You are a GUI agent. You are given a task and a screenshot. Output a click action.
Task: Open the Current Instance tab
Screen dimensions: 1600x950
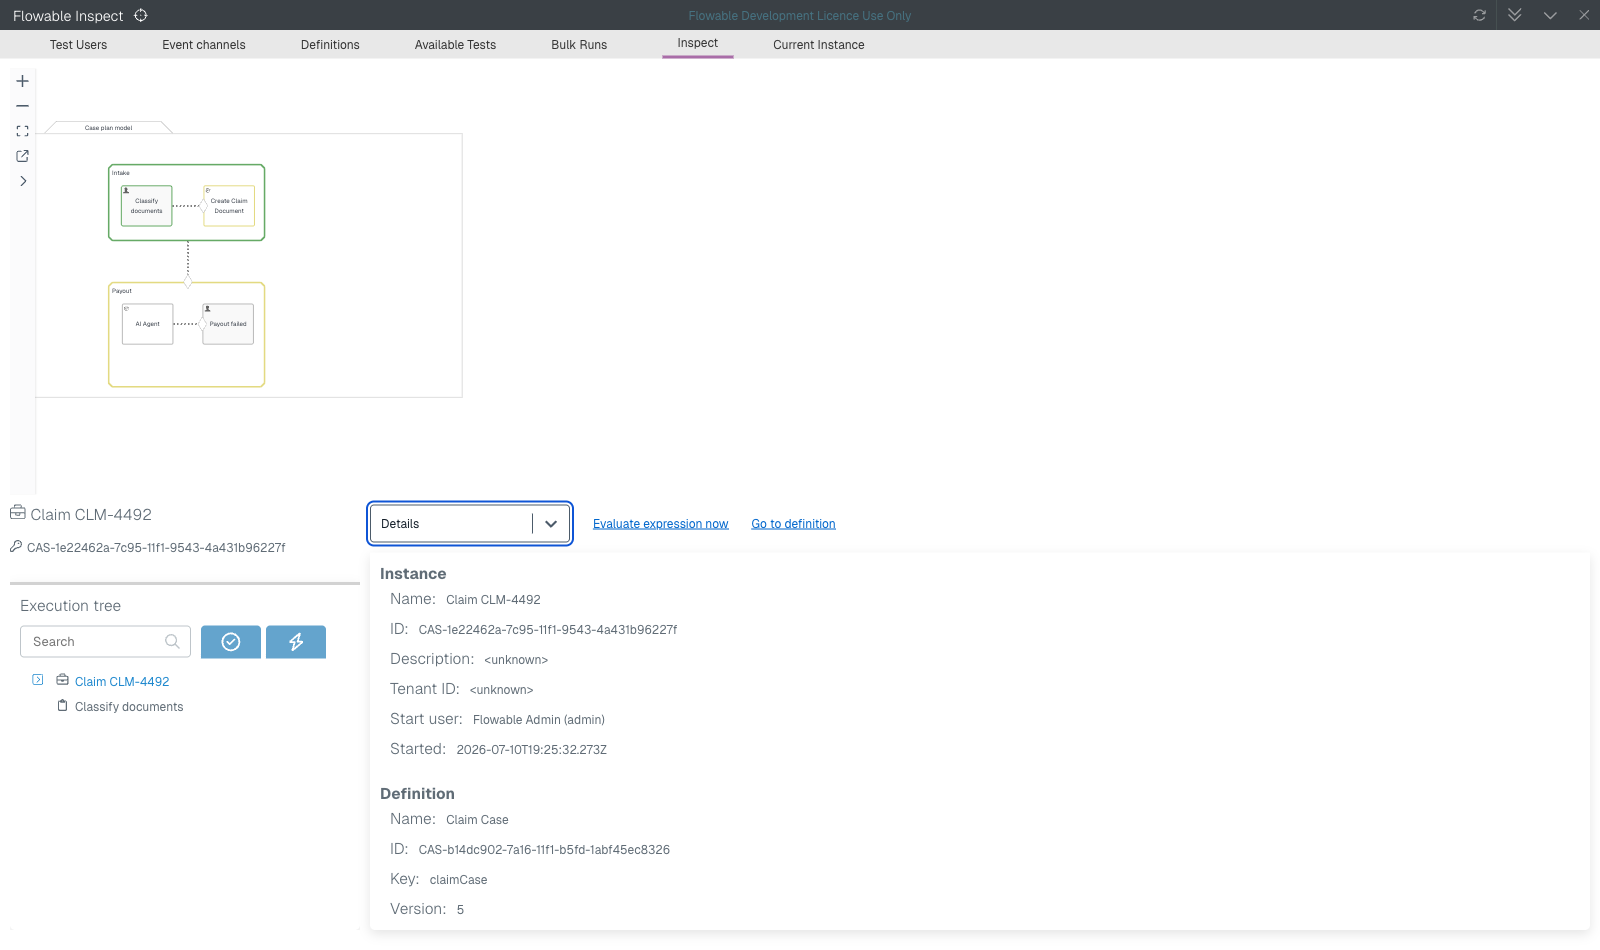coord(819,45)
